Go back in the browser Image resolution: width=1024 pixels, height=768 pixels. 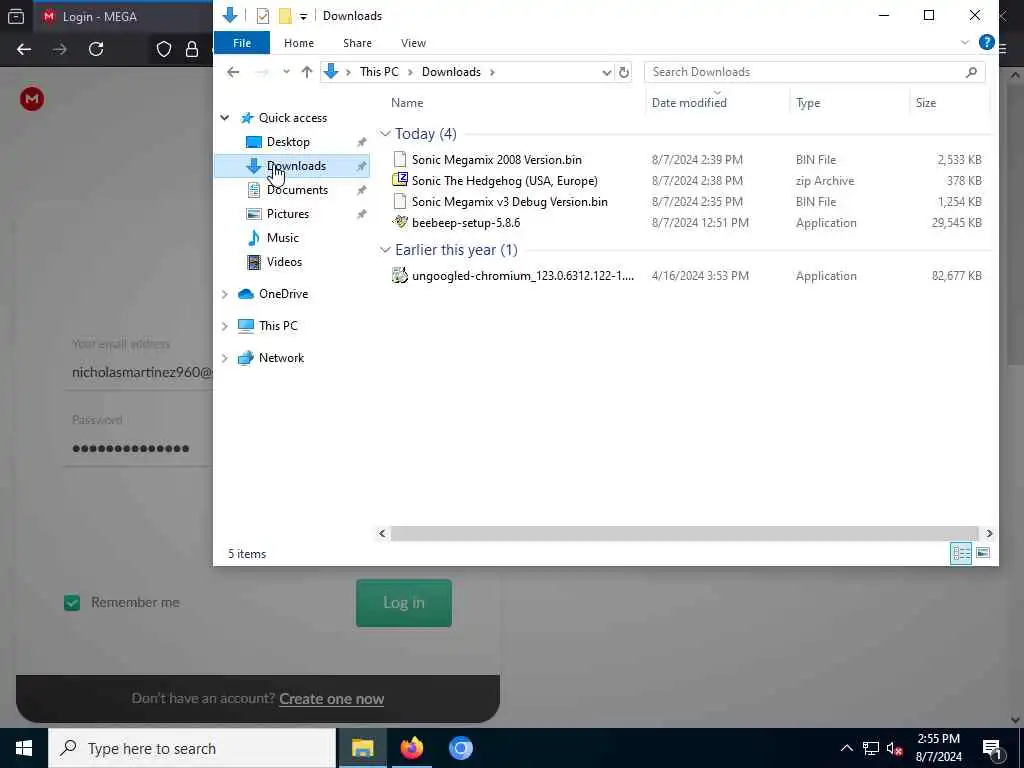(x=24, y=49)
